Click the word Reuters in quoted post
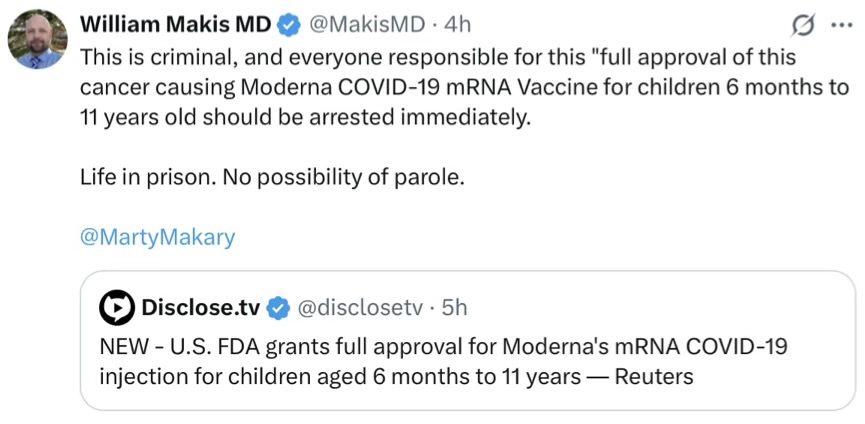Image resolution: width=865 pixels, height=424 pixels. click(654, 377)
